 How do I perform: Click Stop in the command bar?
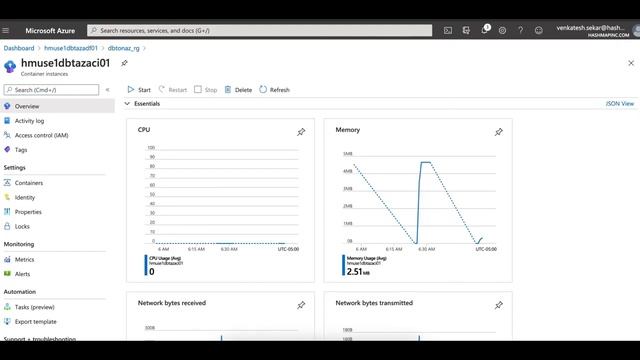tap(206, 90)
